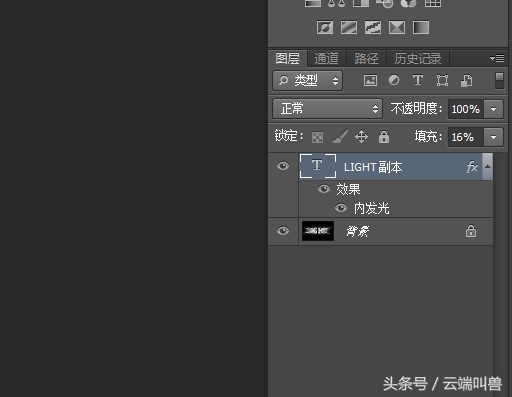Switch to the 通道 tab
Viewport: 512px width, 397px height.
[x=326, y=59]
